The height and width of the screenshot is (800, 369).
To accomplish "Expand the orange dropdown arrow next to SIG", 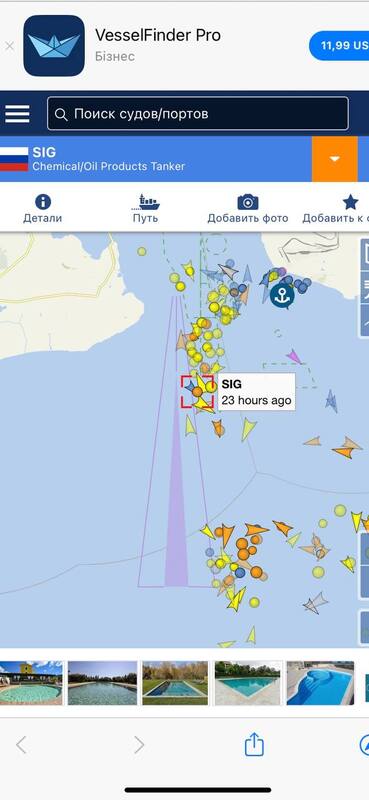I will [334, 159].
